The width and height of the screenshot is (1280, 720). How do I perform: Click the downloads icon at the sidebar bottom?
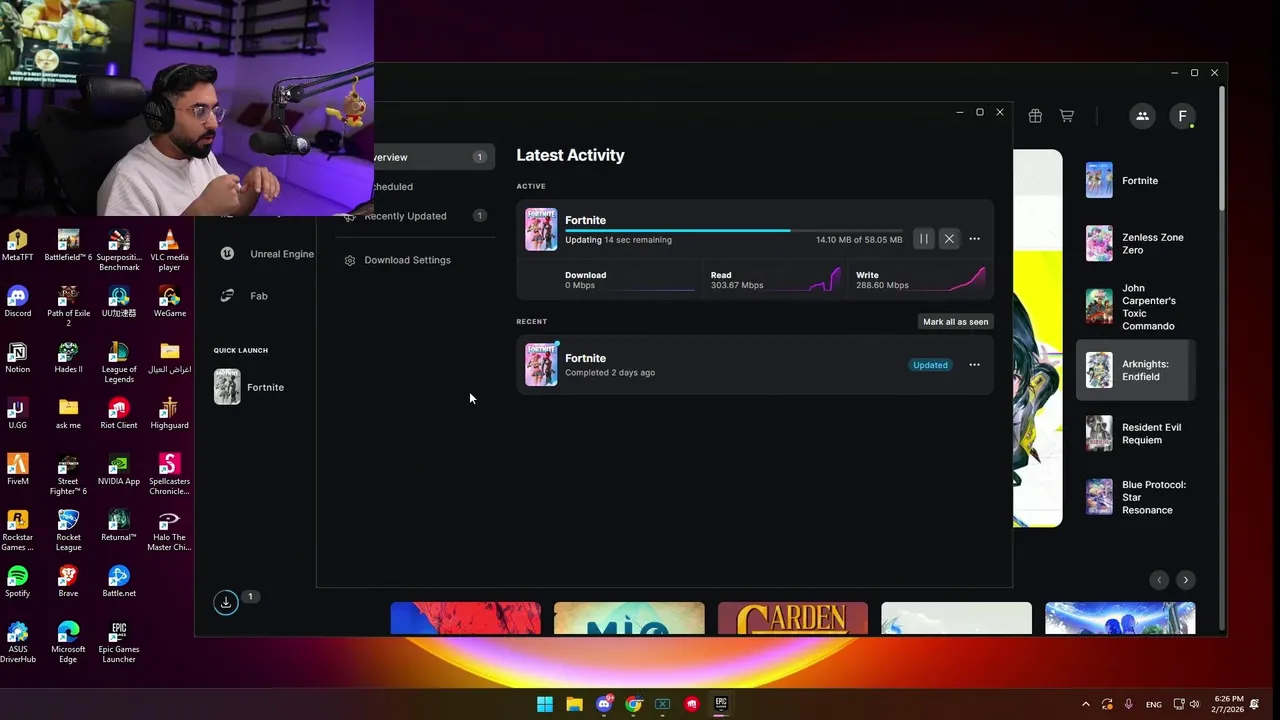(x=226, y=602)
